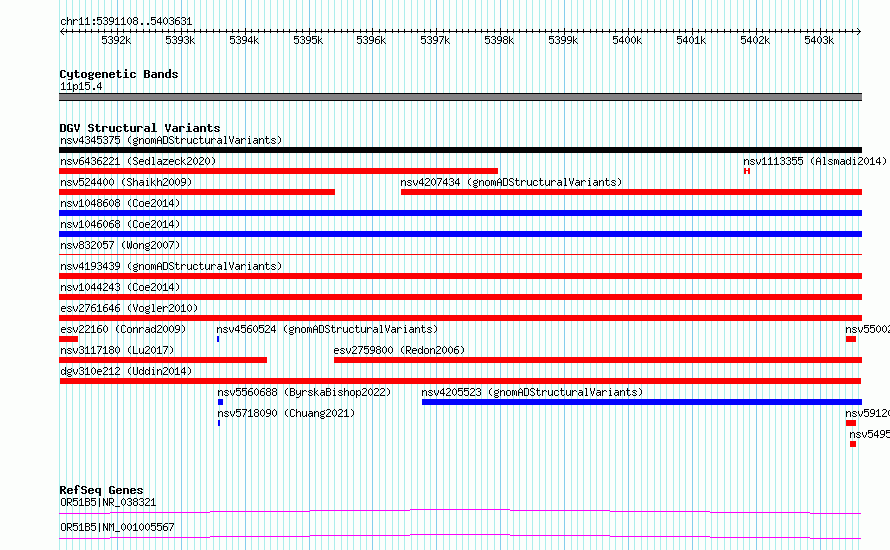Click the 5402k ruler label

point(755,40)
